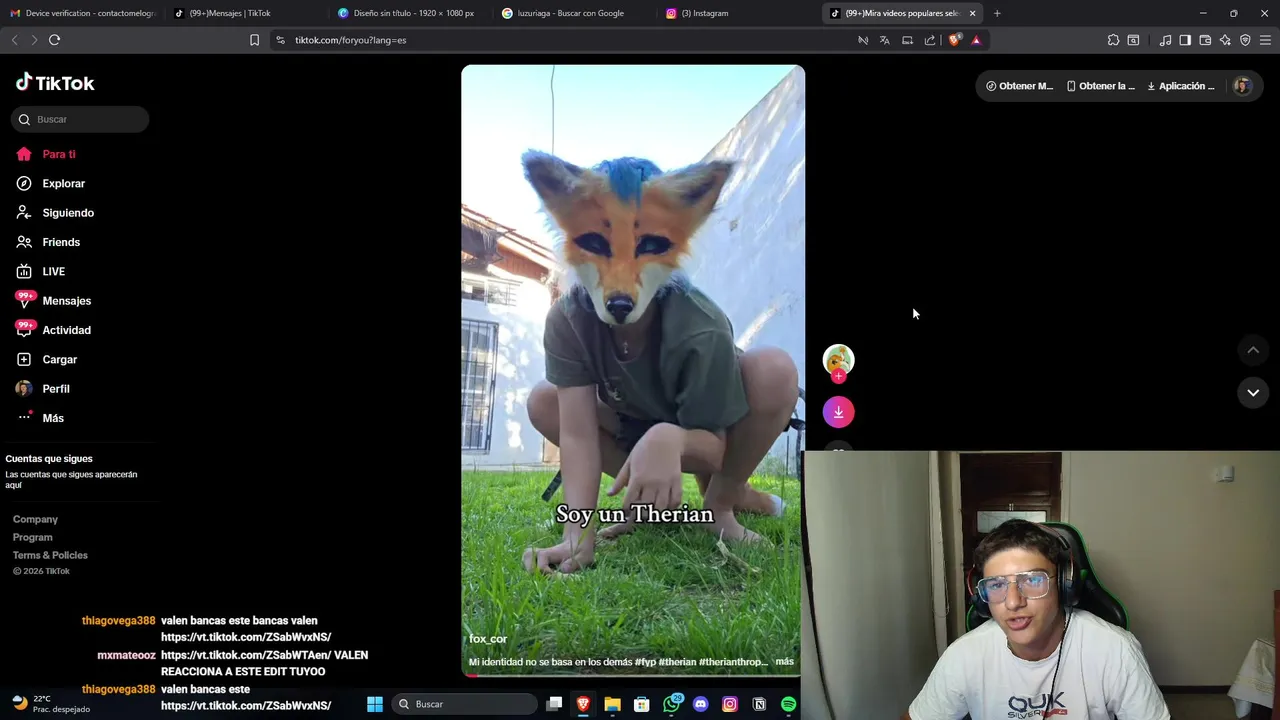The height and width of the screenshot is (720, 1280).
Task: Expand the Company footer section
Action: coord(35,519)
